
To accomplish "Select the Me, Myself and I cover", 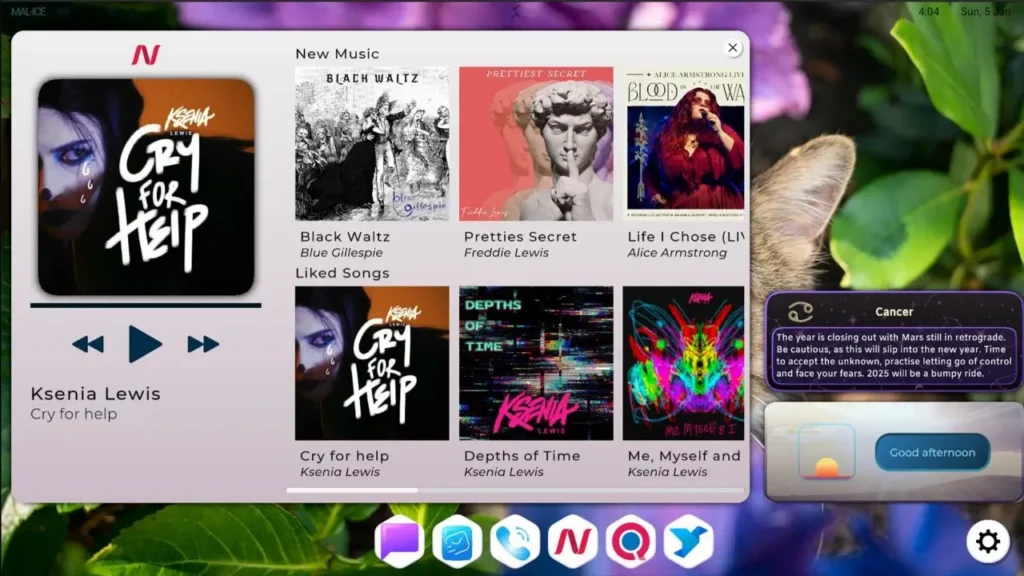I will 683,363.
